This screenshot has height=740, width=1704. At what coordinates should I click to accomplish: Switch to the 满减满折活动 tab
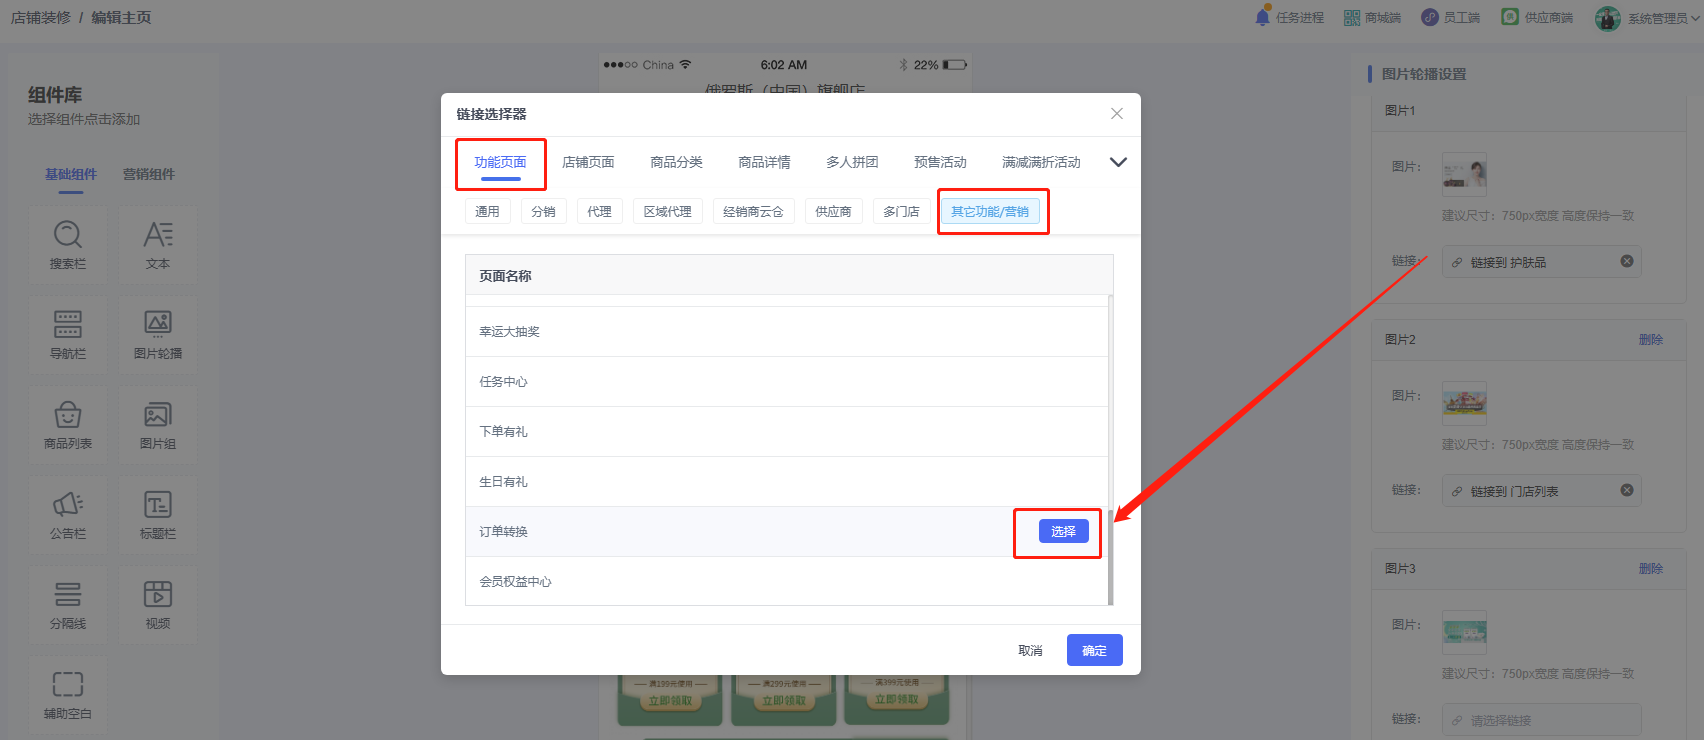coord(1041,162)
